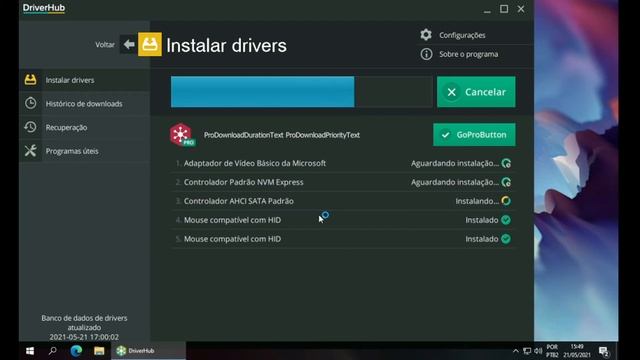Open notification center icon
This screenshot has width=640, height=360.
click(x=604, y=351)
